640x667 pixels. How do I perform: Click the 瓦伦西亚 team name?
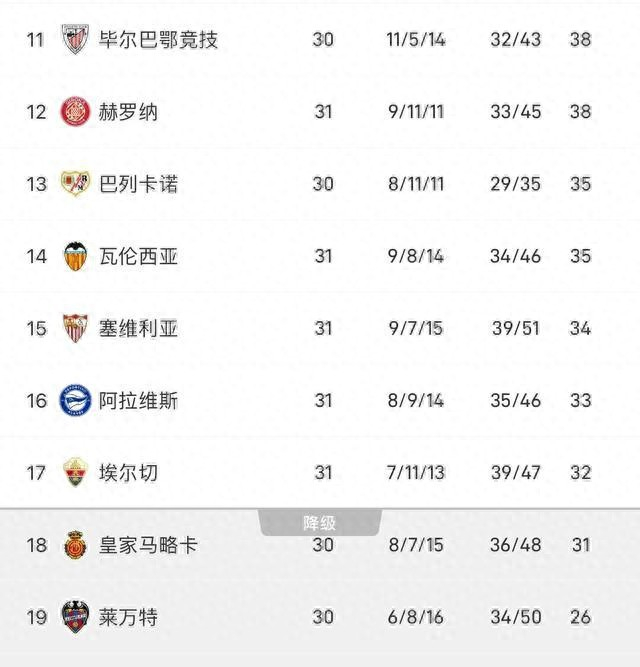138,256
